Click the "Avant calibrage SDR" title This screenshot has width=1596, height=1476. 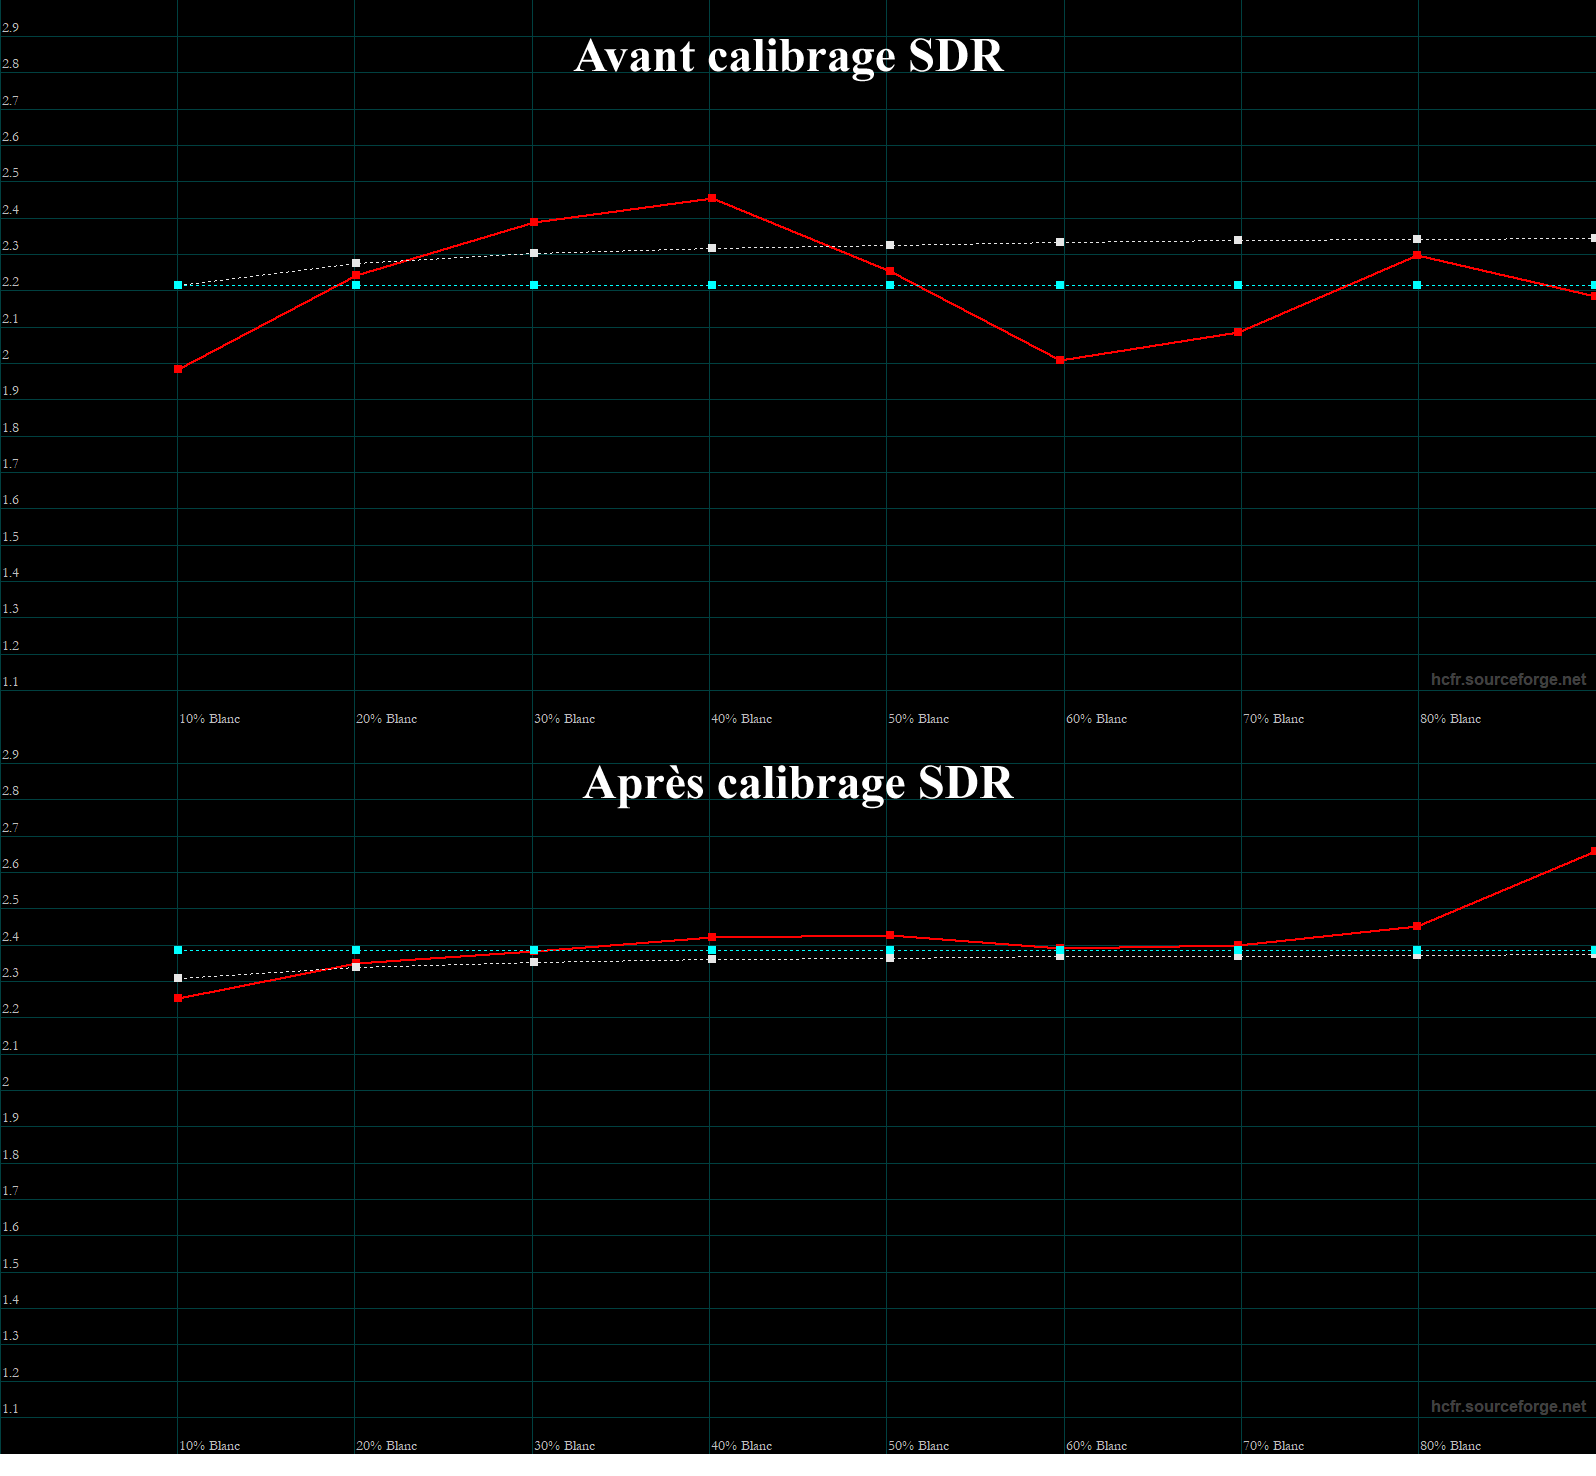point(788,56)
